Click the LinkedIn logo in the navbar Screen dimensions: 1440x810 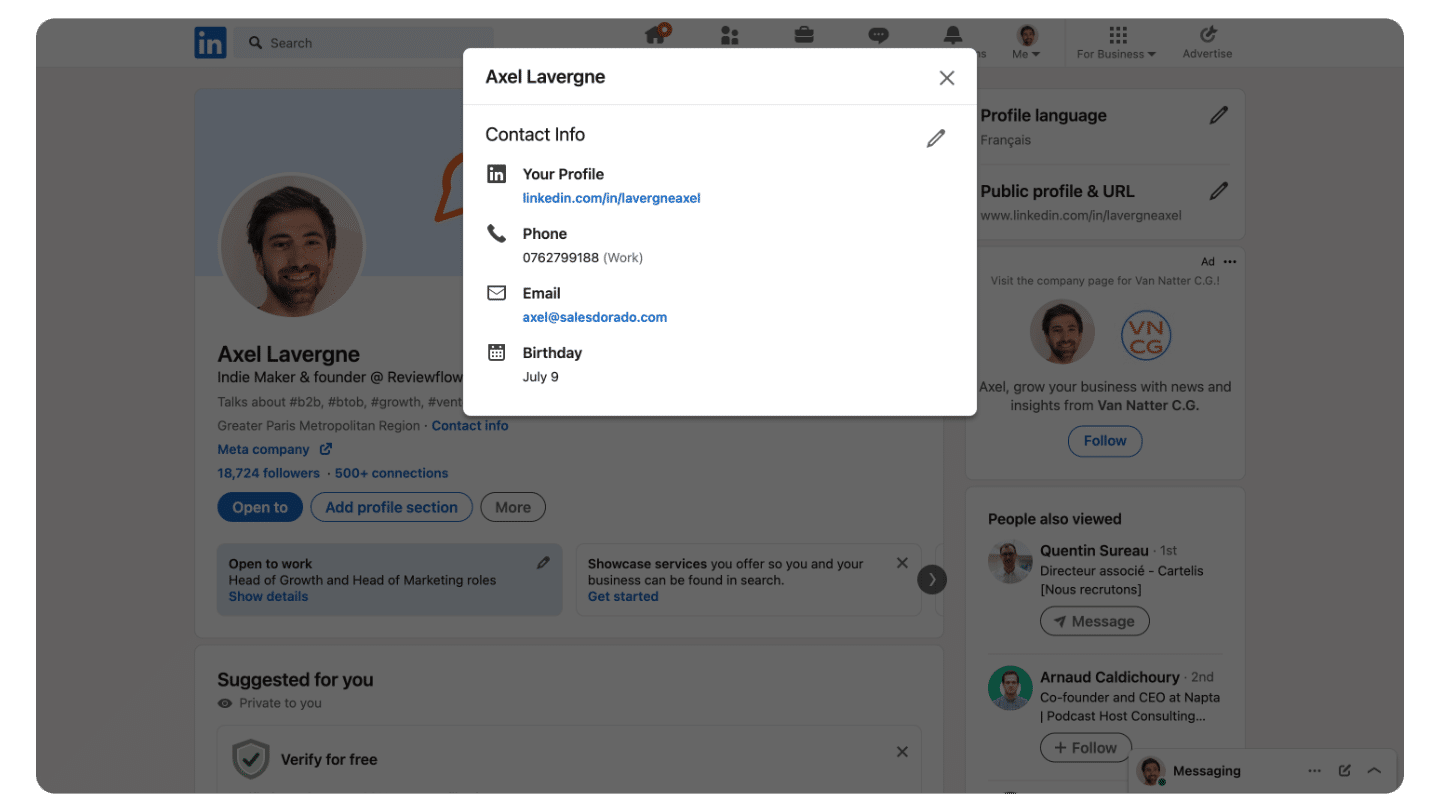coord(210,42)
